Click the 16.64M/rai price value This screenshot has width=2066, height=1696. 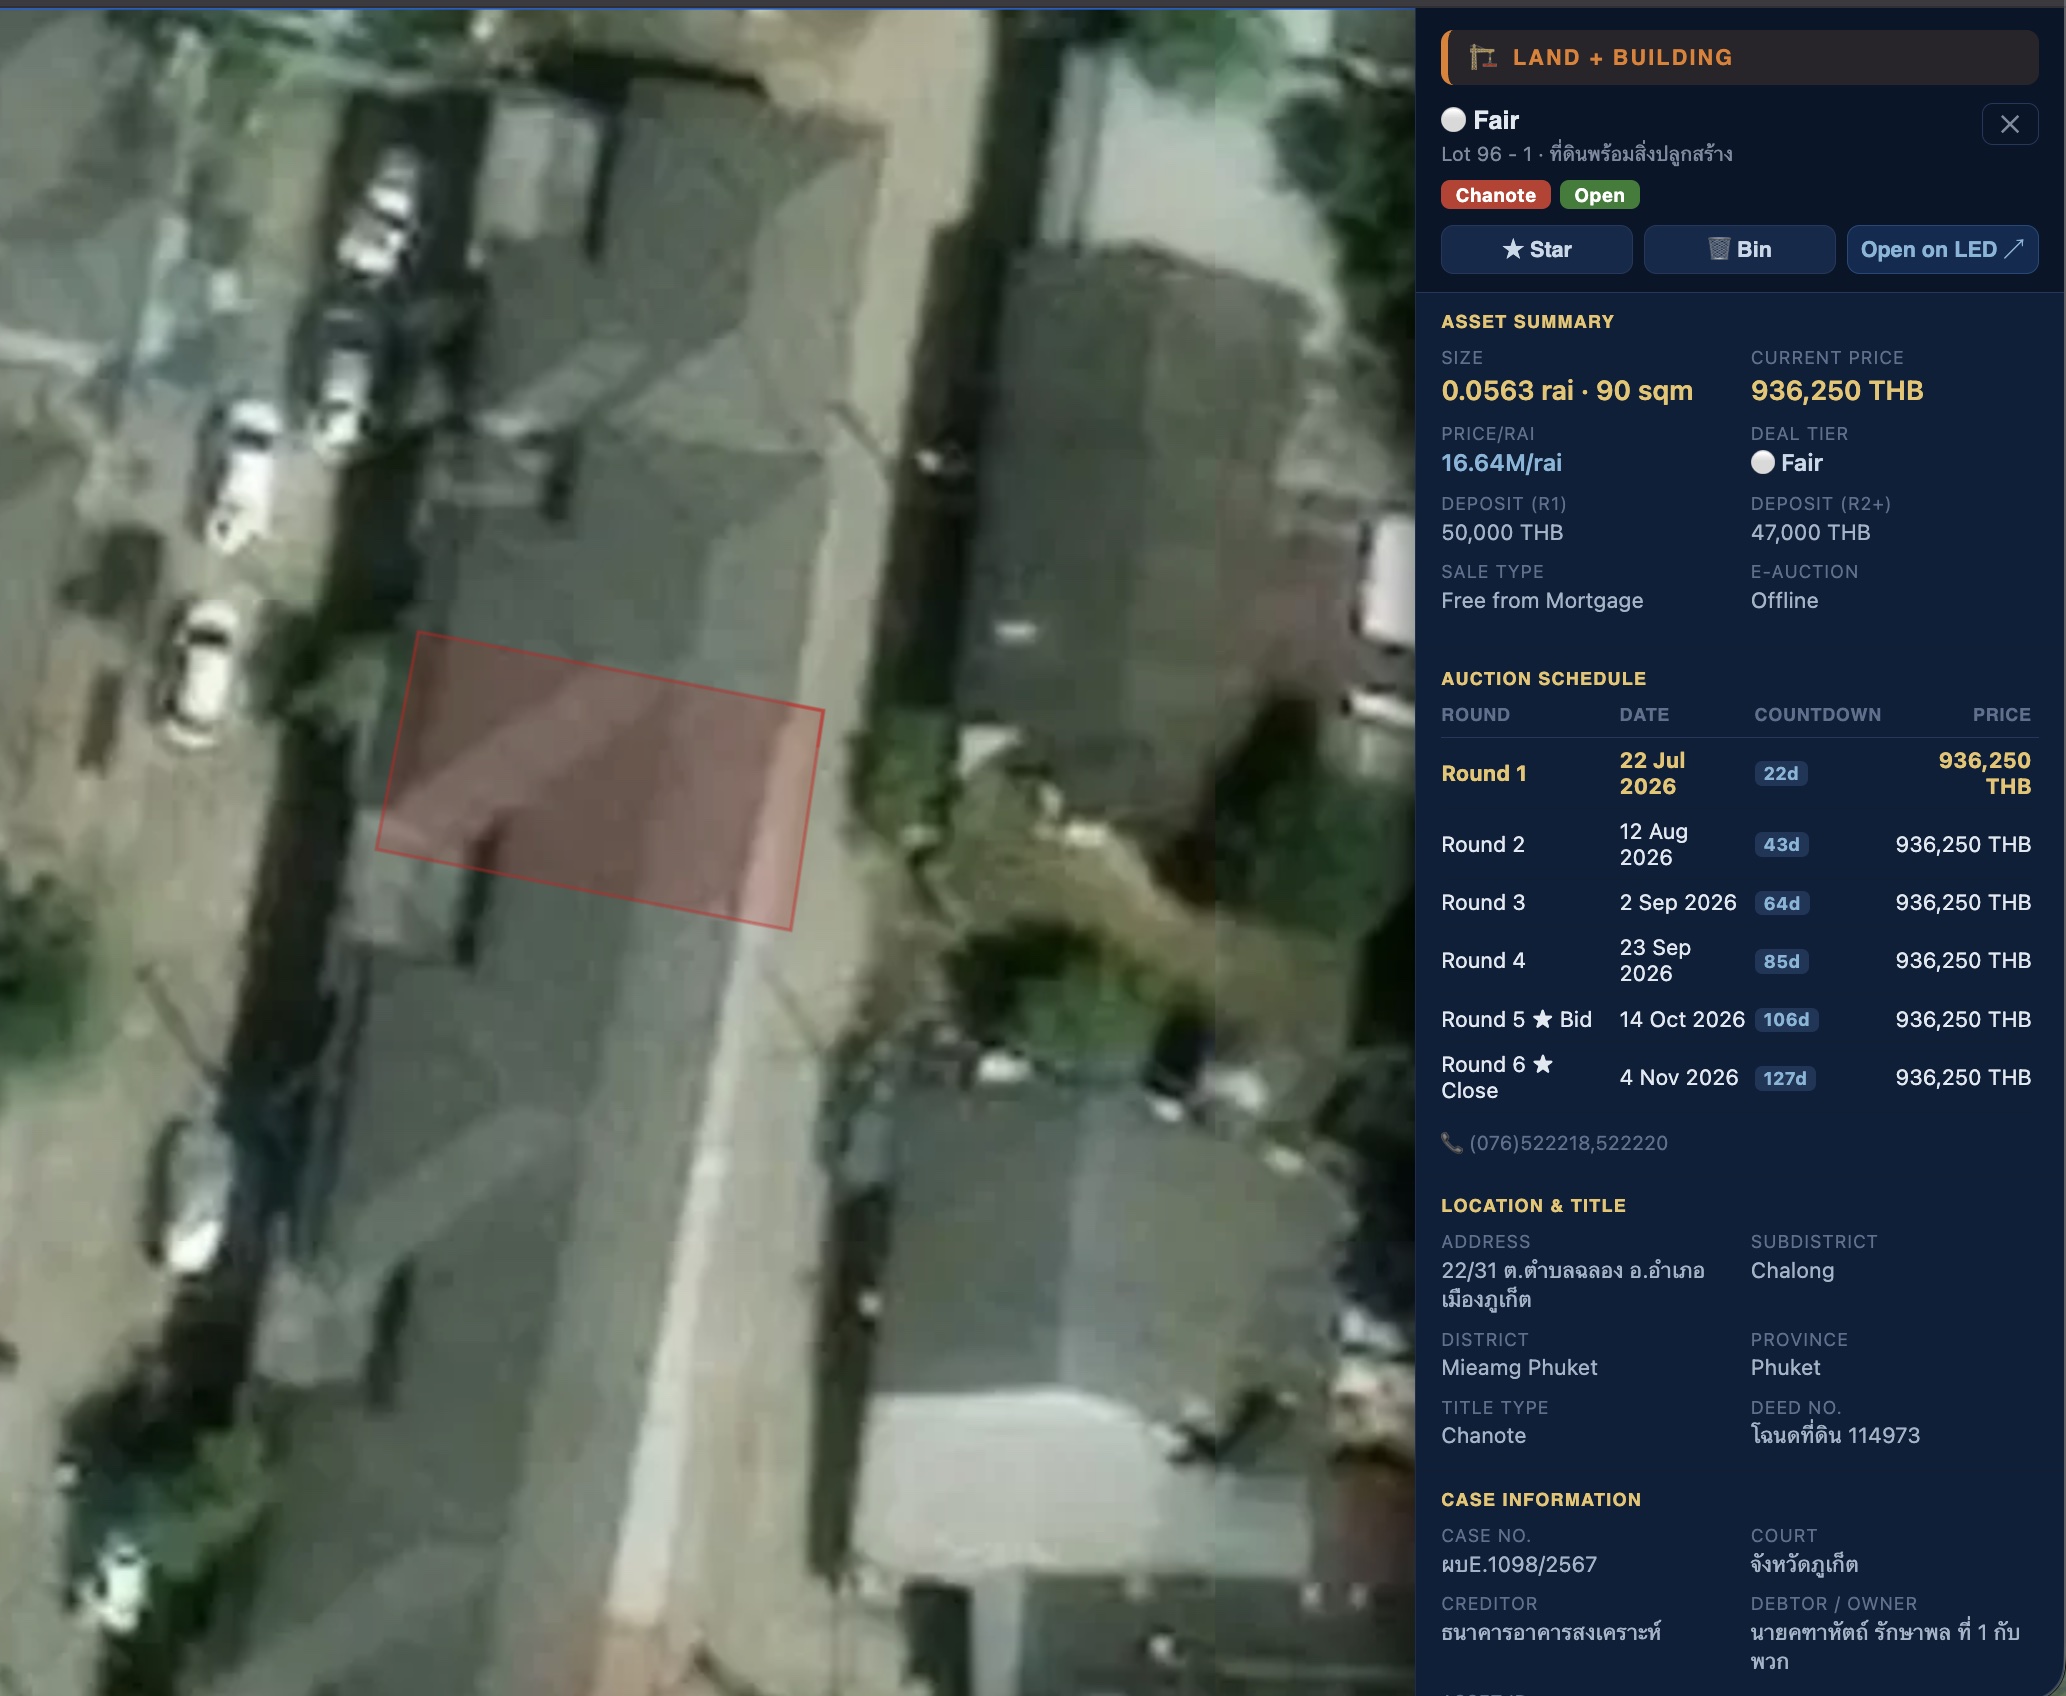tap(1501, 463)
